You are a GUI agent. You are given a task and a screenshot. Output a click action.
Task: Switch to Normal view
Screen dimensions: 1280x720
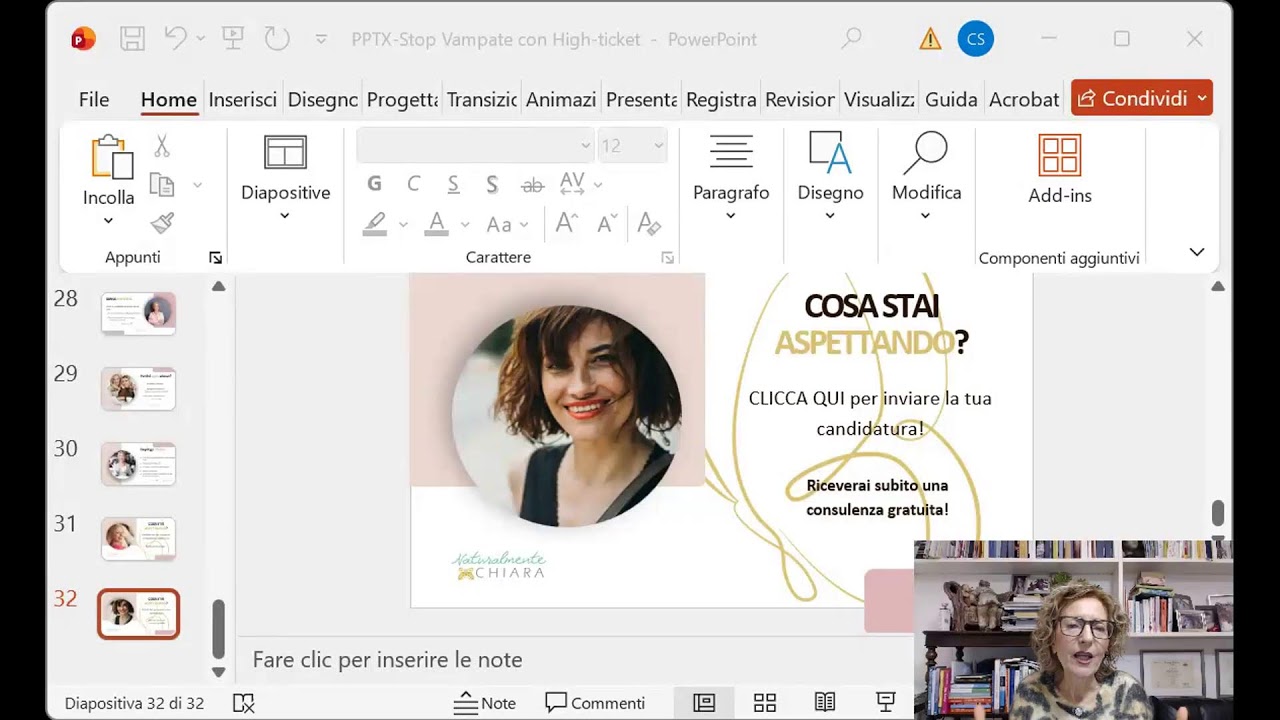(704, 703)
